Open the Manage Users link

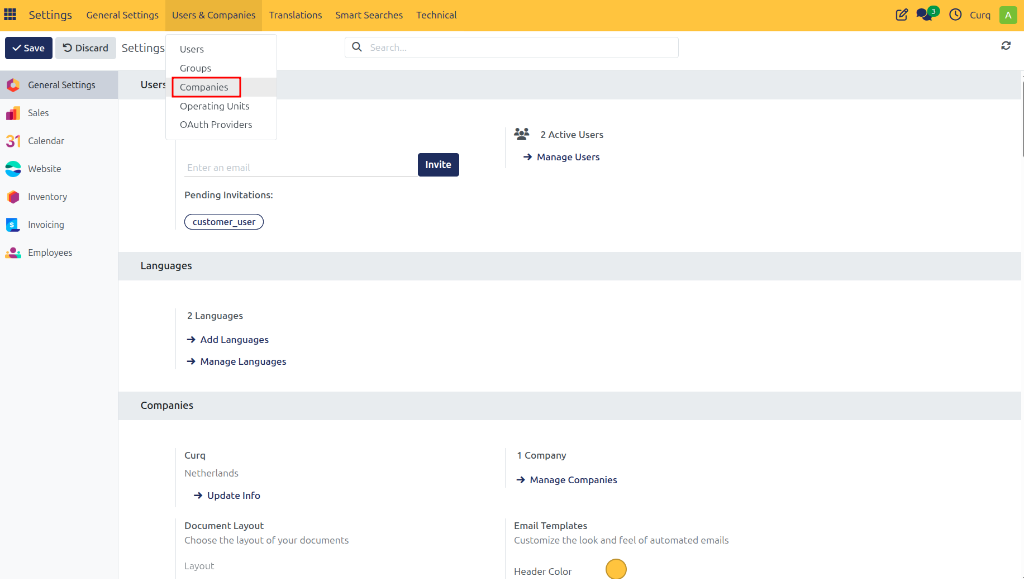point(562,157)
